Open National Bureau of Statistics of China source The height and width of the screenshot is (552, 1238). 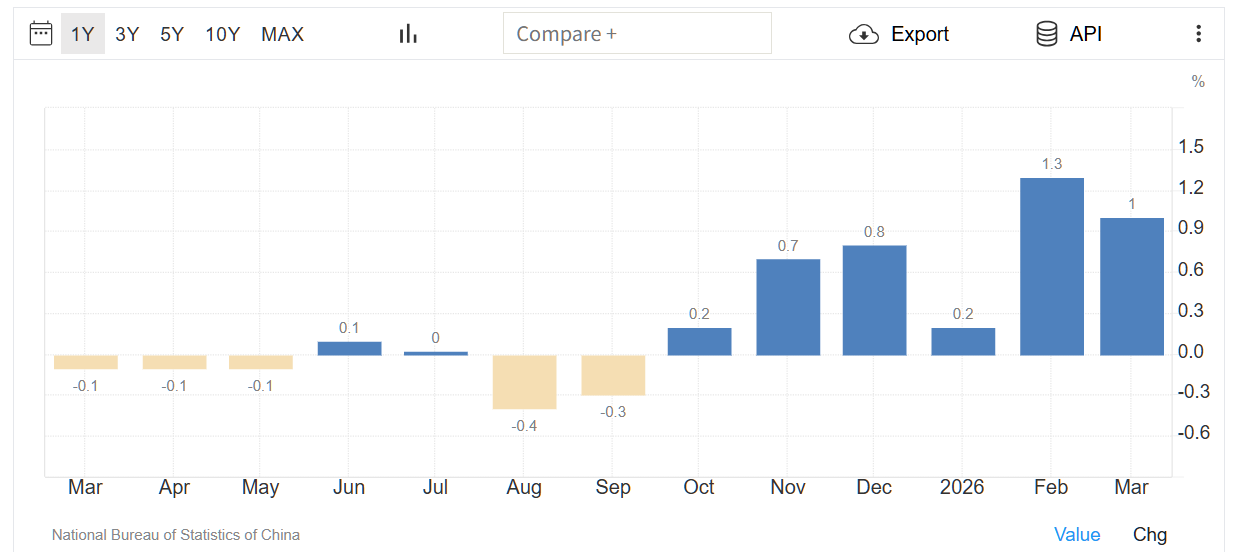coord(176,535)
